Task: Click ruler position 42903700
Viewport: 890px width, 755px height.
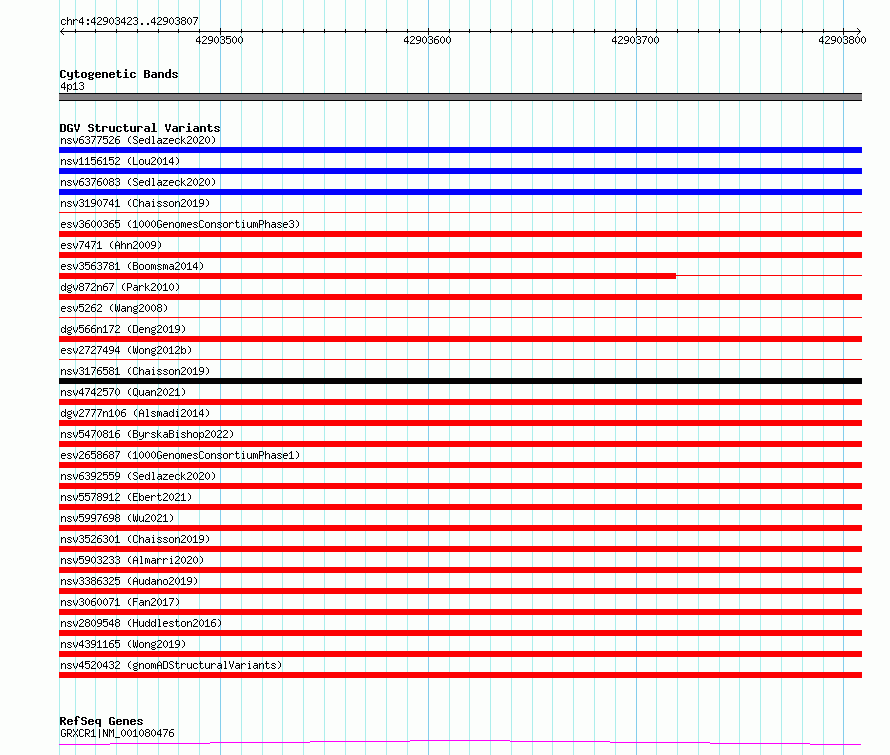Action: (x=635, y=40)
